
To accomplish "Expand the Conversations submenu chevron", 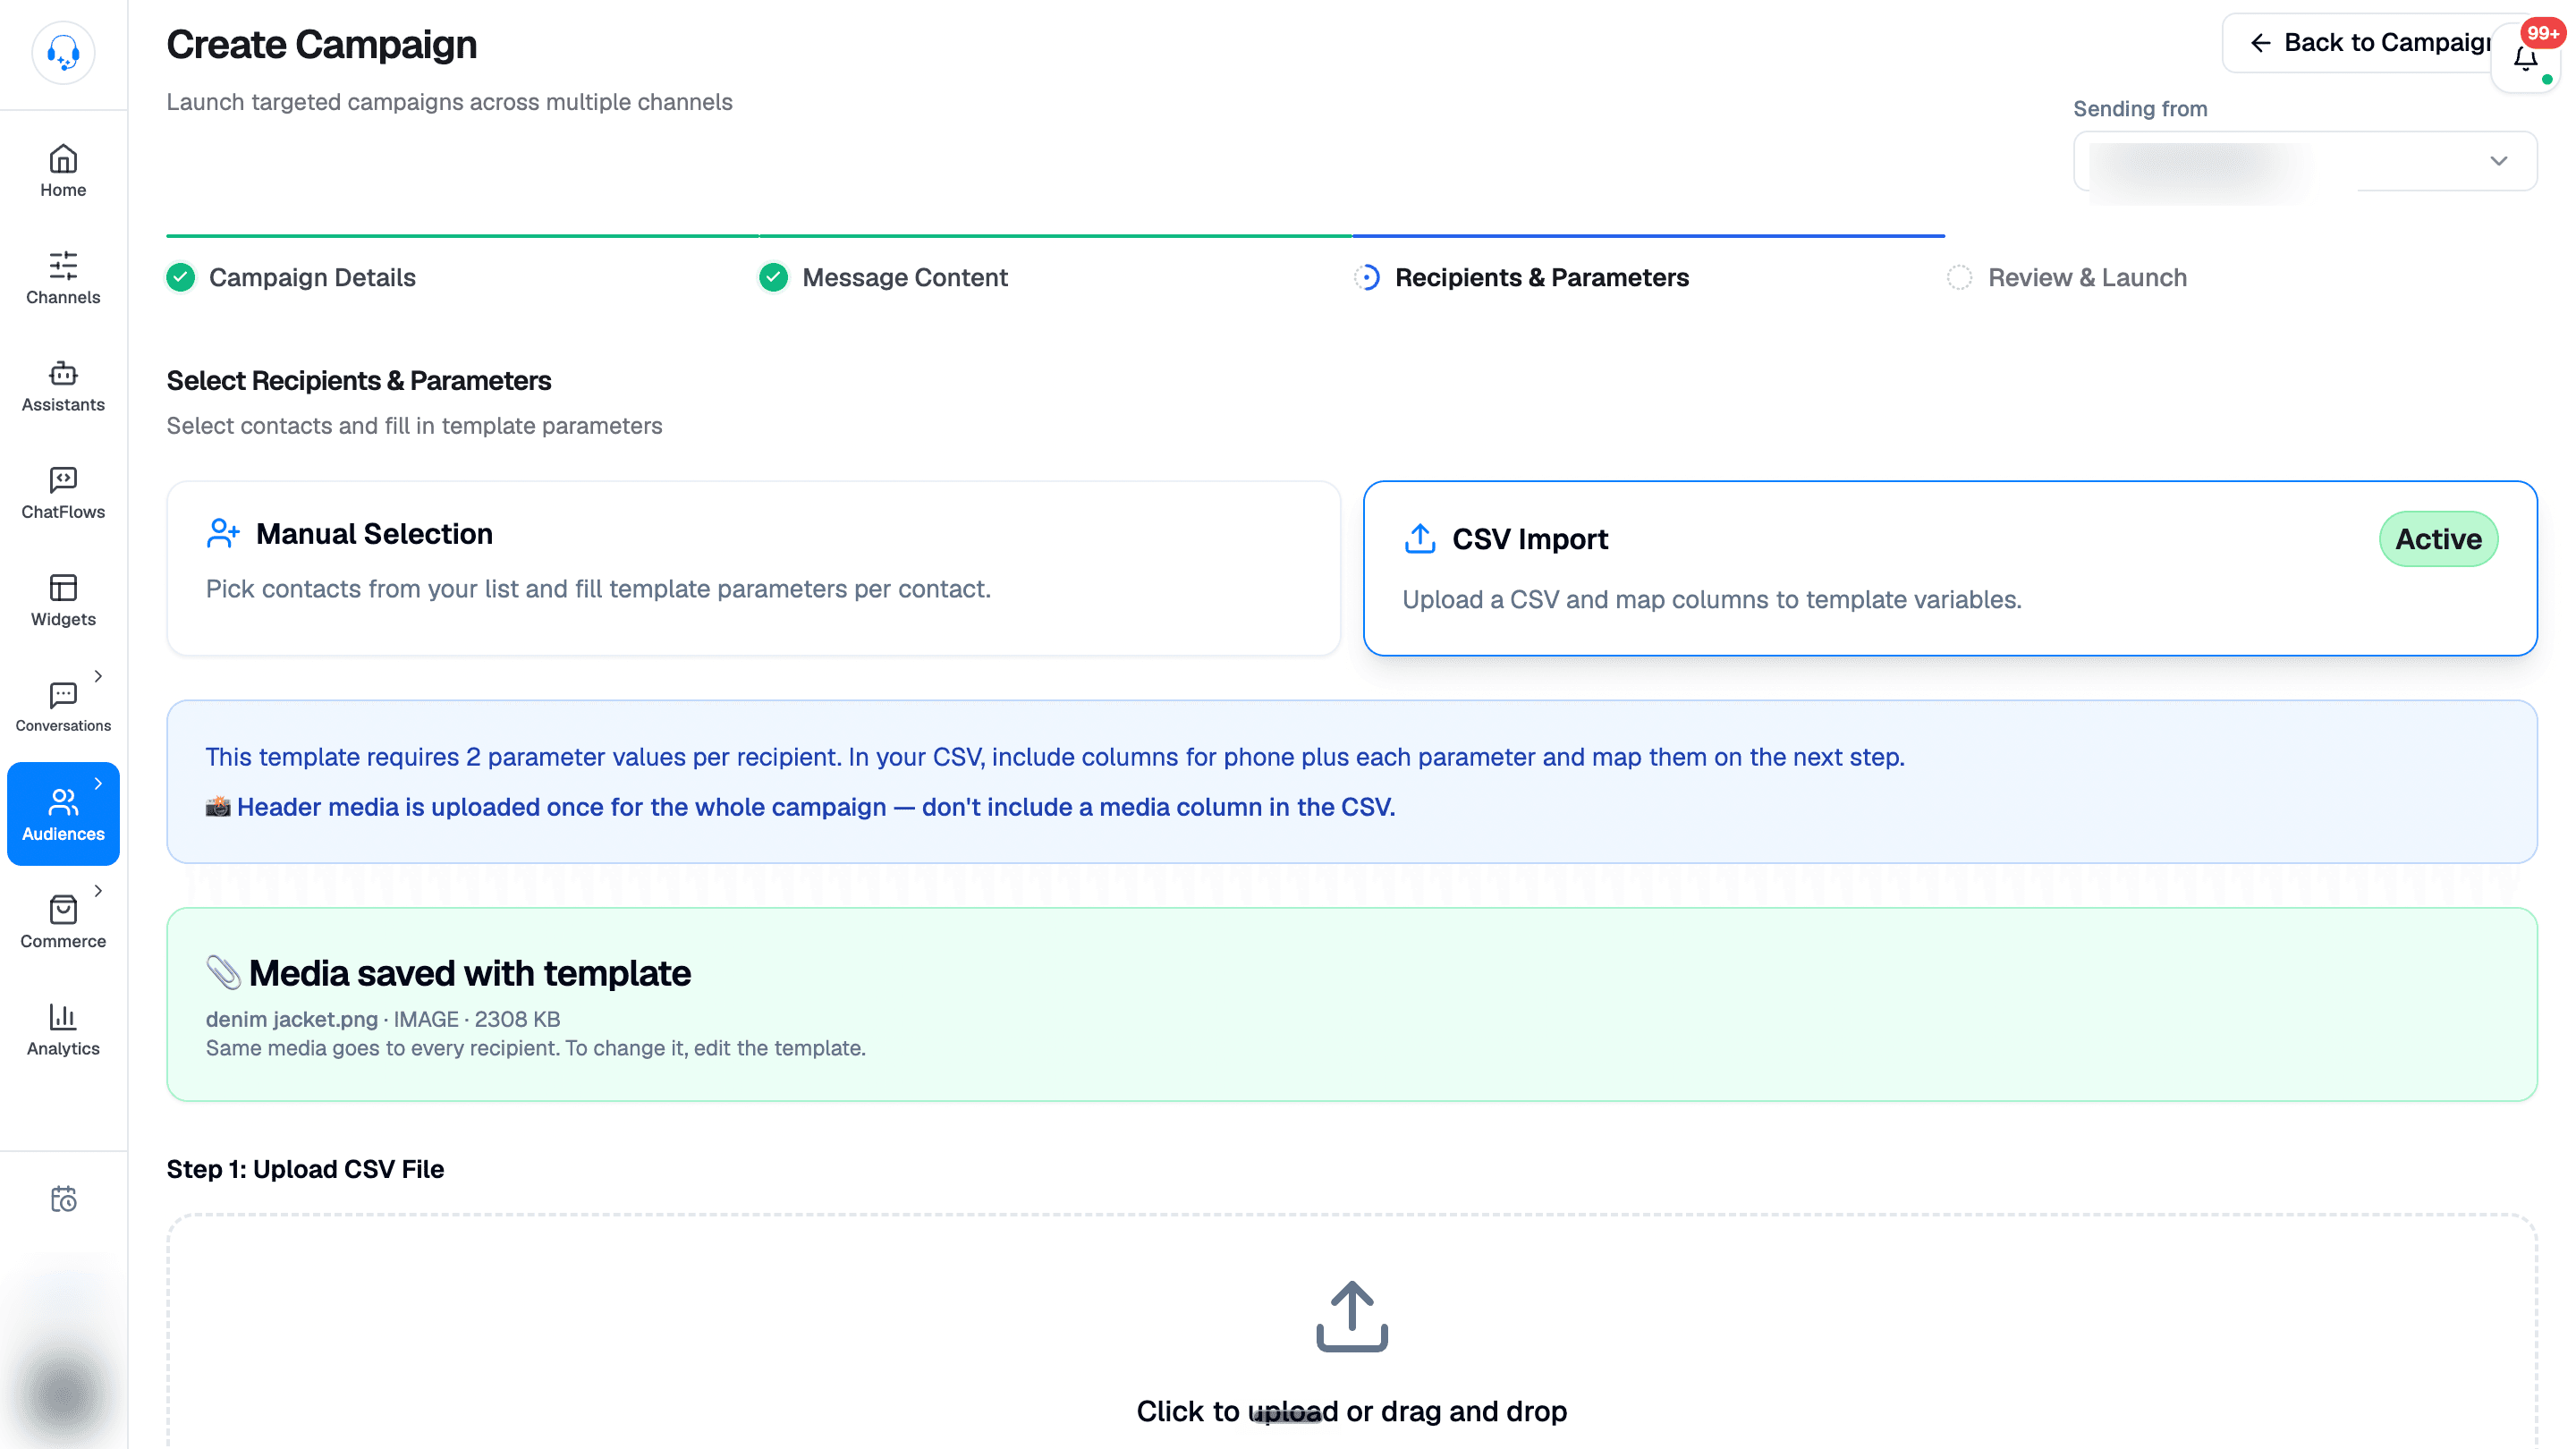I will click(x=98, y=676).
